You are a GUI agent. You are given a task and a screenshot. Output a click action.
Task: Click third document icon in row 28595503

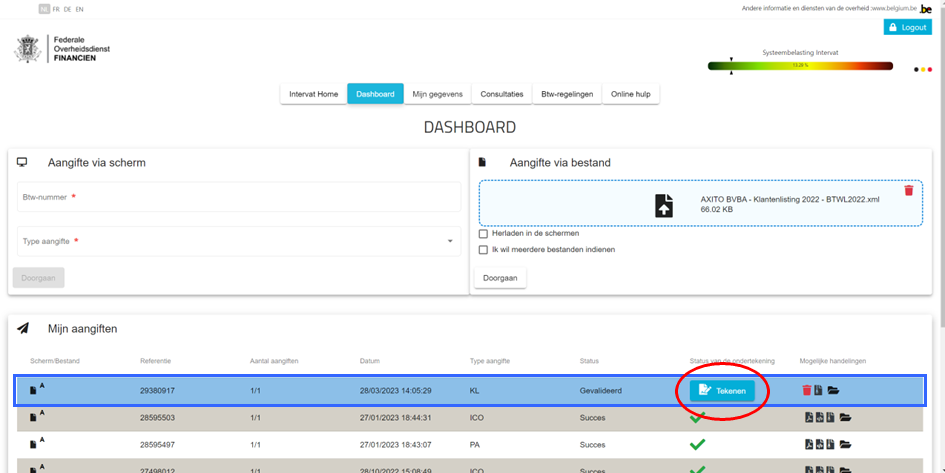(x=830, y=418)
